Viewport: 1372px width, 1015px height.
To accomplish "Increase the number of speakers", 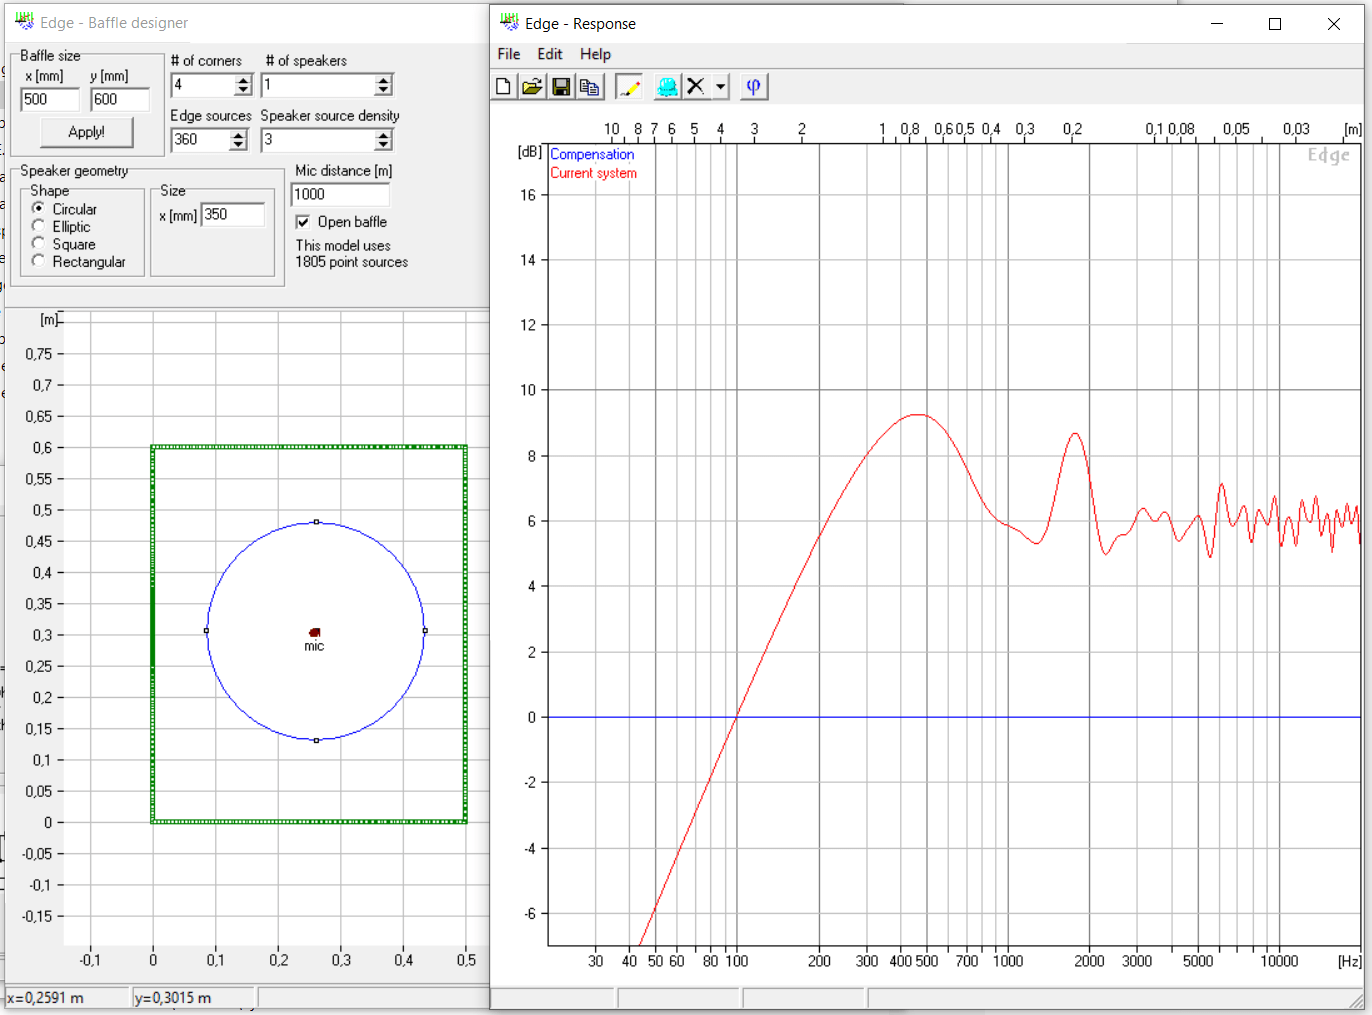I will [383, 80].
